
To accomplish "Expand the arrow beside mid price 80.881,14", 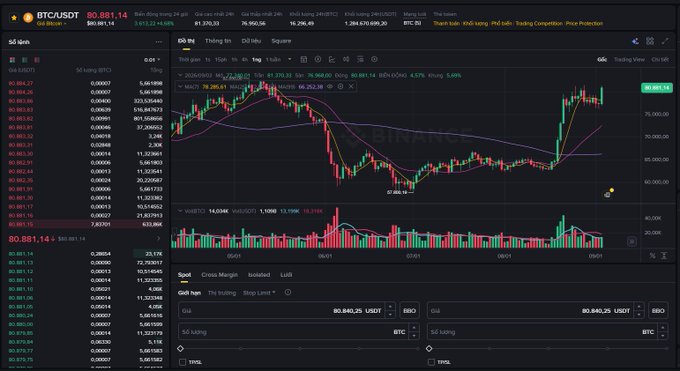I will (x=158, y=239).
